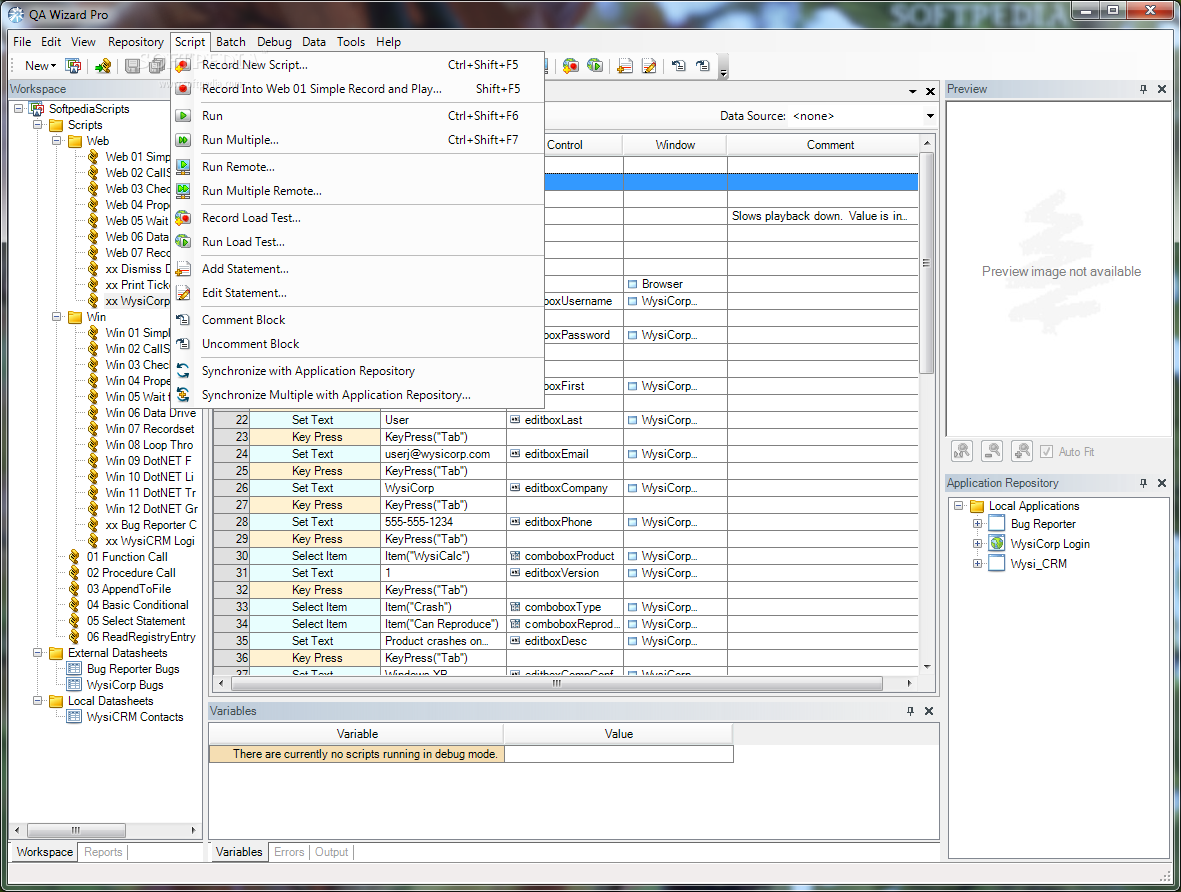The image size is (1181, 892).
Task: Click the script grid vertical scrollbar thumb
Action: point(927,263)
